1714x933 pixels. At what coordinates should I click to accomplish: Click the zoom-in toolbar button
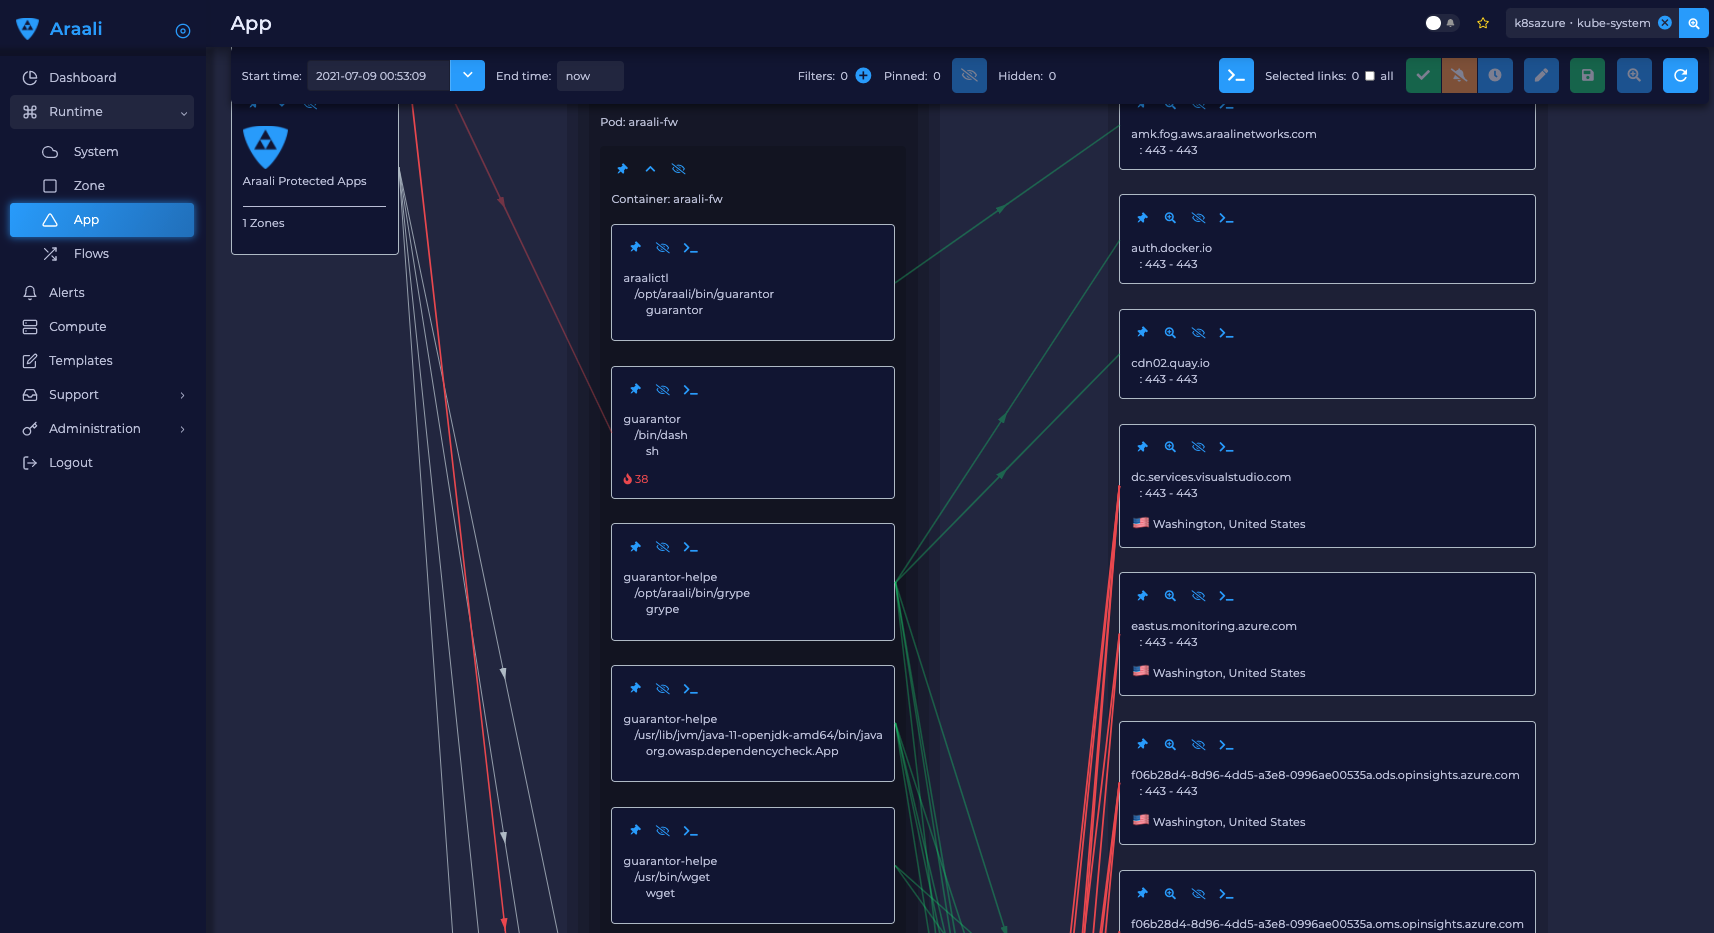[1634, 76]
